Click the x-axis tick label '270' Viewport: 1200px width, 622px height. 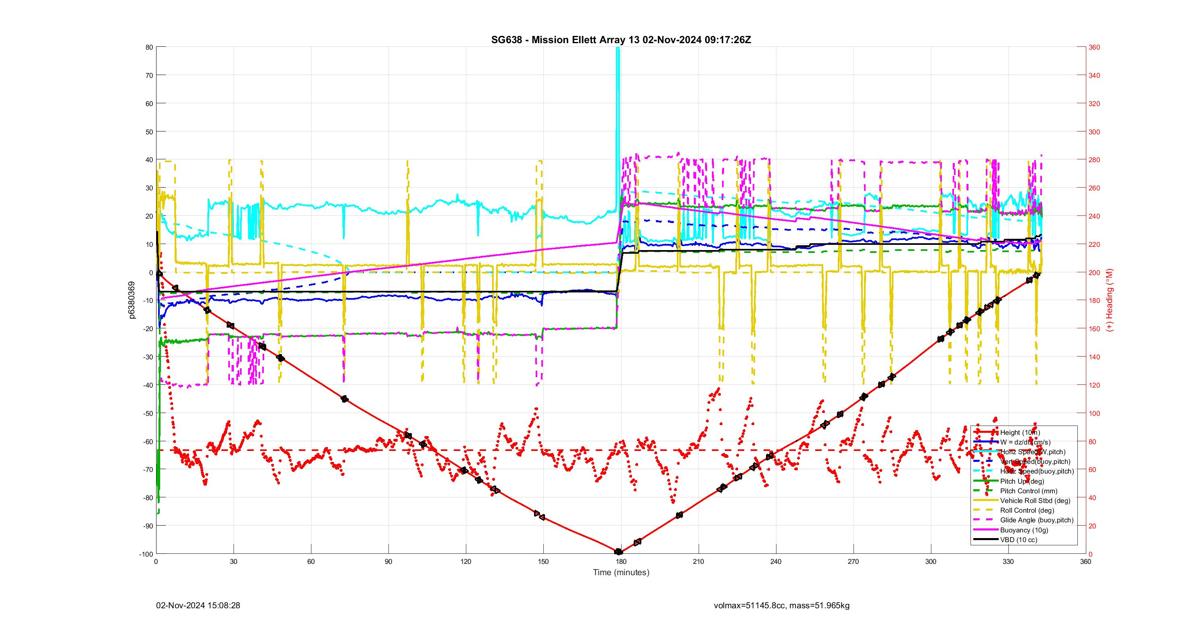[853, 562]
